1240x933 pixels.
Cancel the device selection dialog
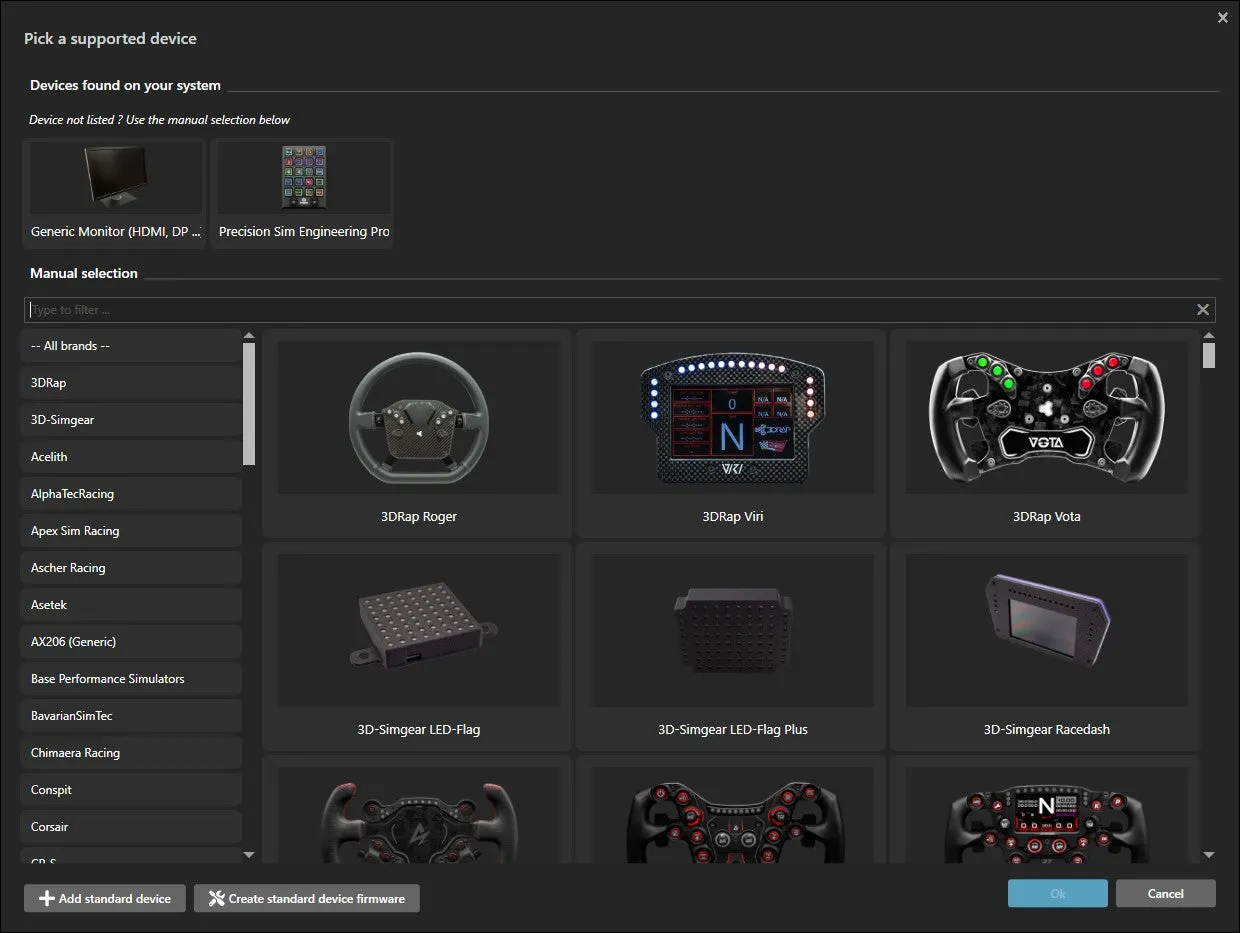[1166, 893]
